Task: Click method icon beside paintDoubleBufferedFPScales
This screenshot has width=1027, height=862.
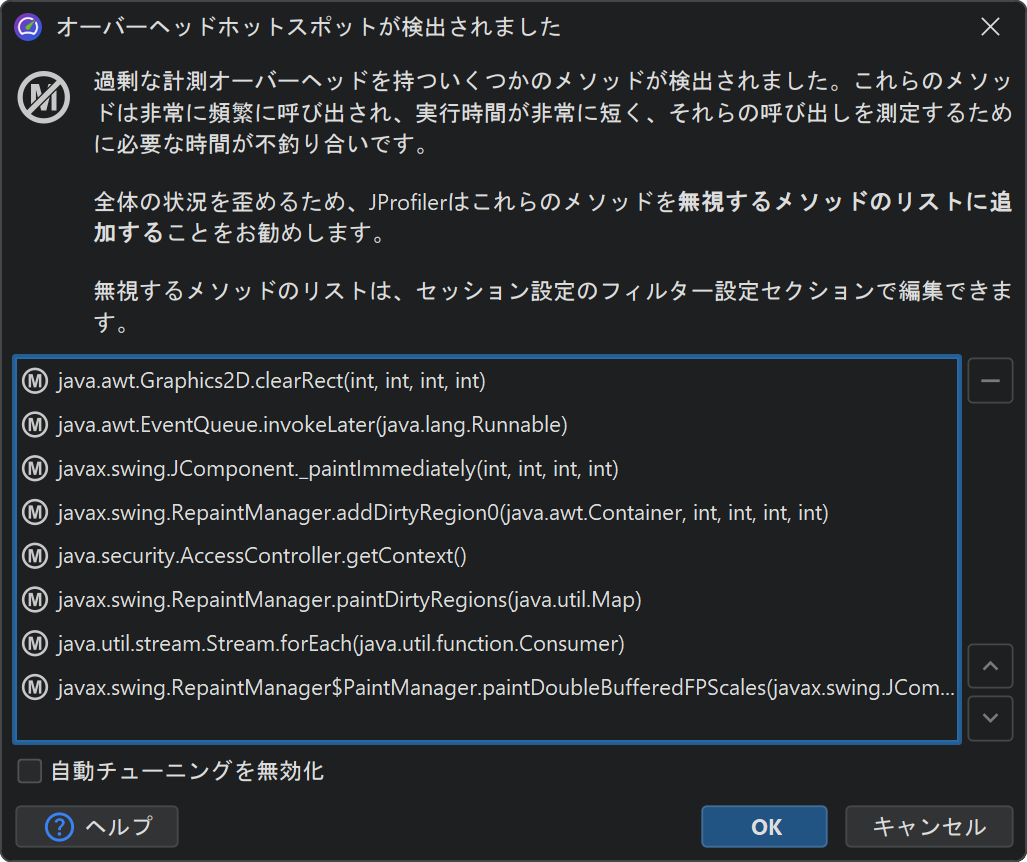Action: pos(35,687)
